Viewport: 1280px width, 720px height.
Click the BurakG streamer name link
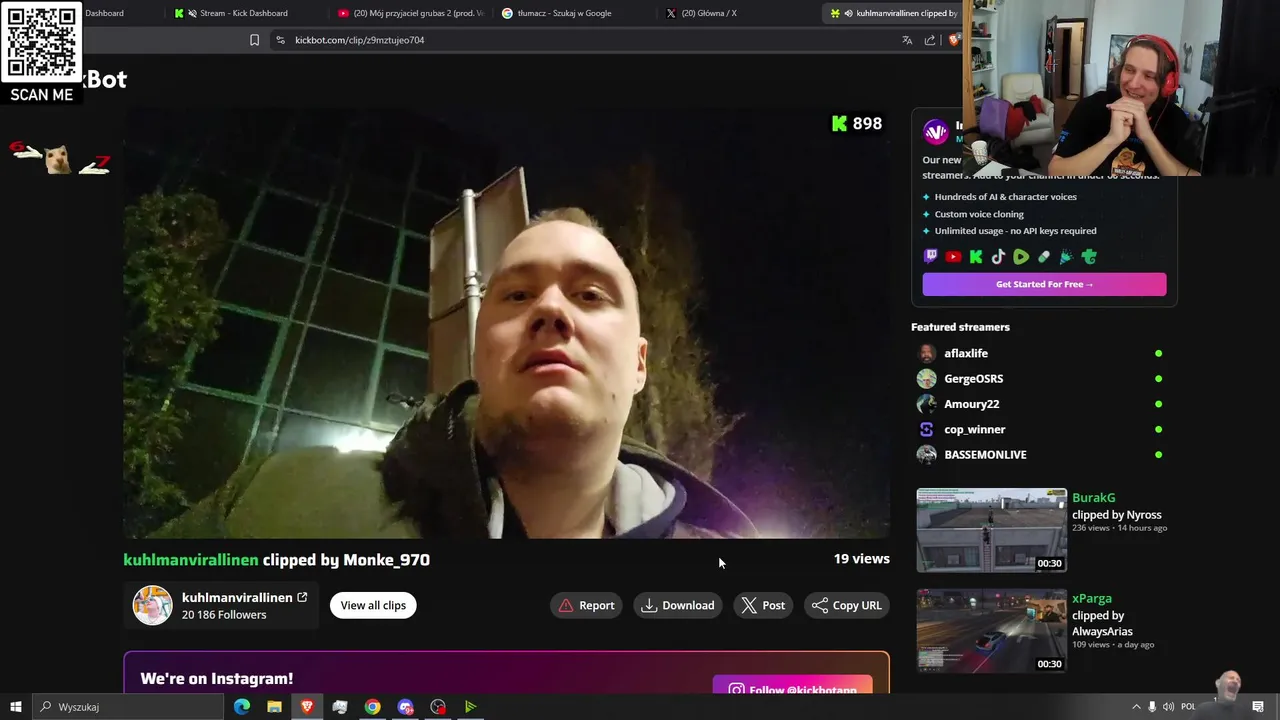[x=1093, y=497]
